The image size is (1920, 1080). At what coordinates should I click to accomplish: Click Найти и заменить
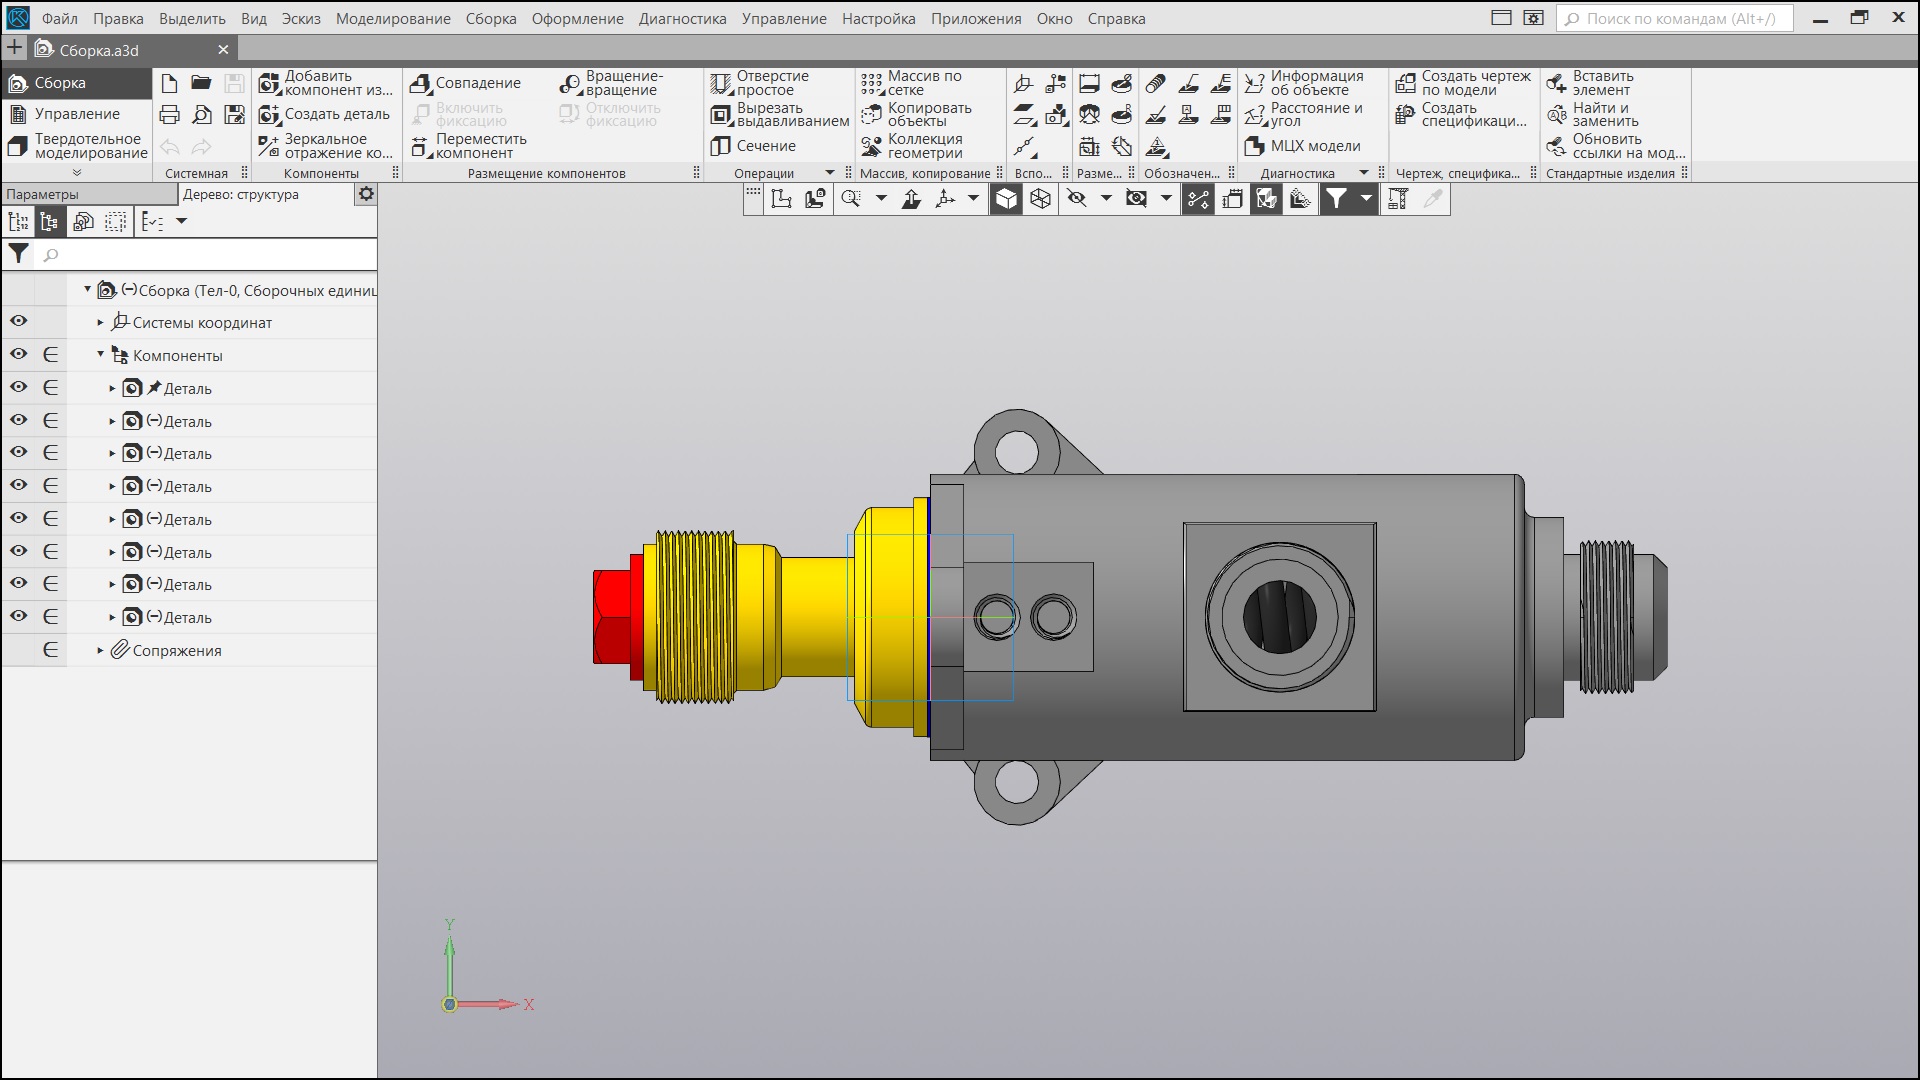click(1592, 114)
